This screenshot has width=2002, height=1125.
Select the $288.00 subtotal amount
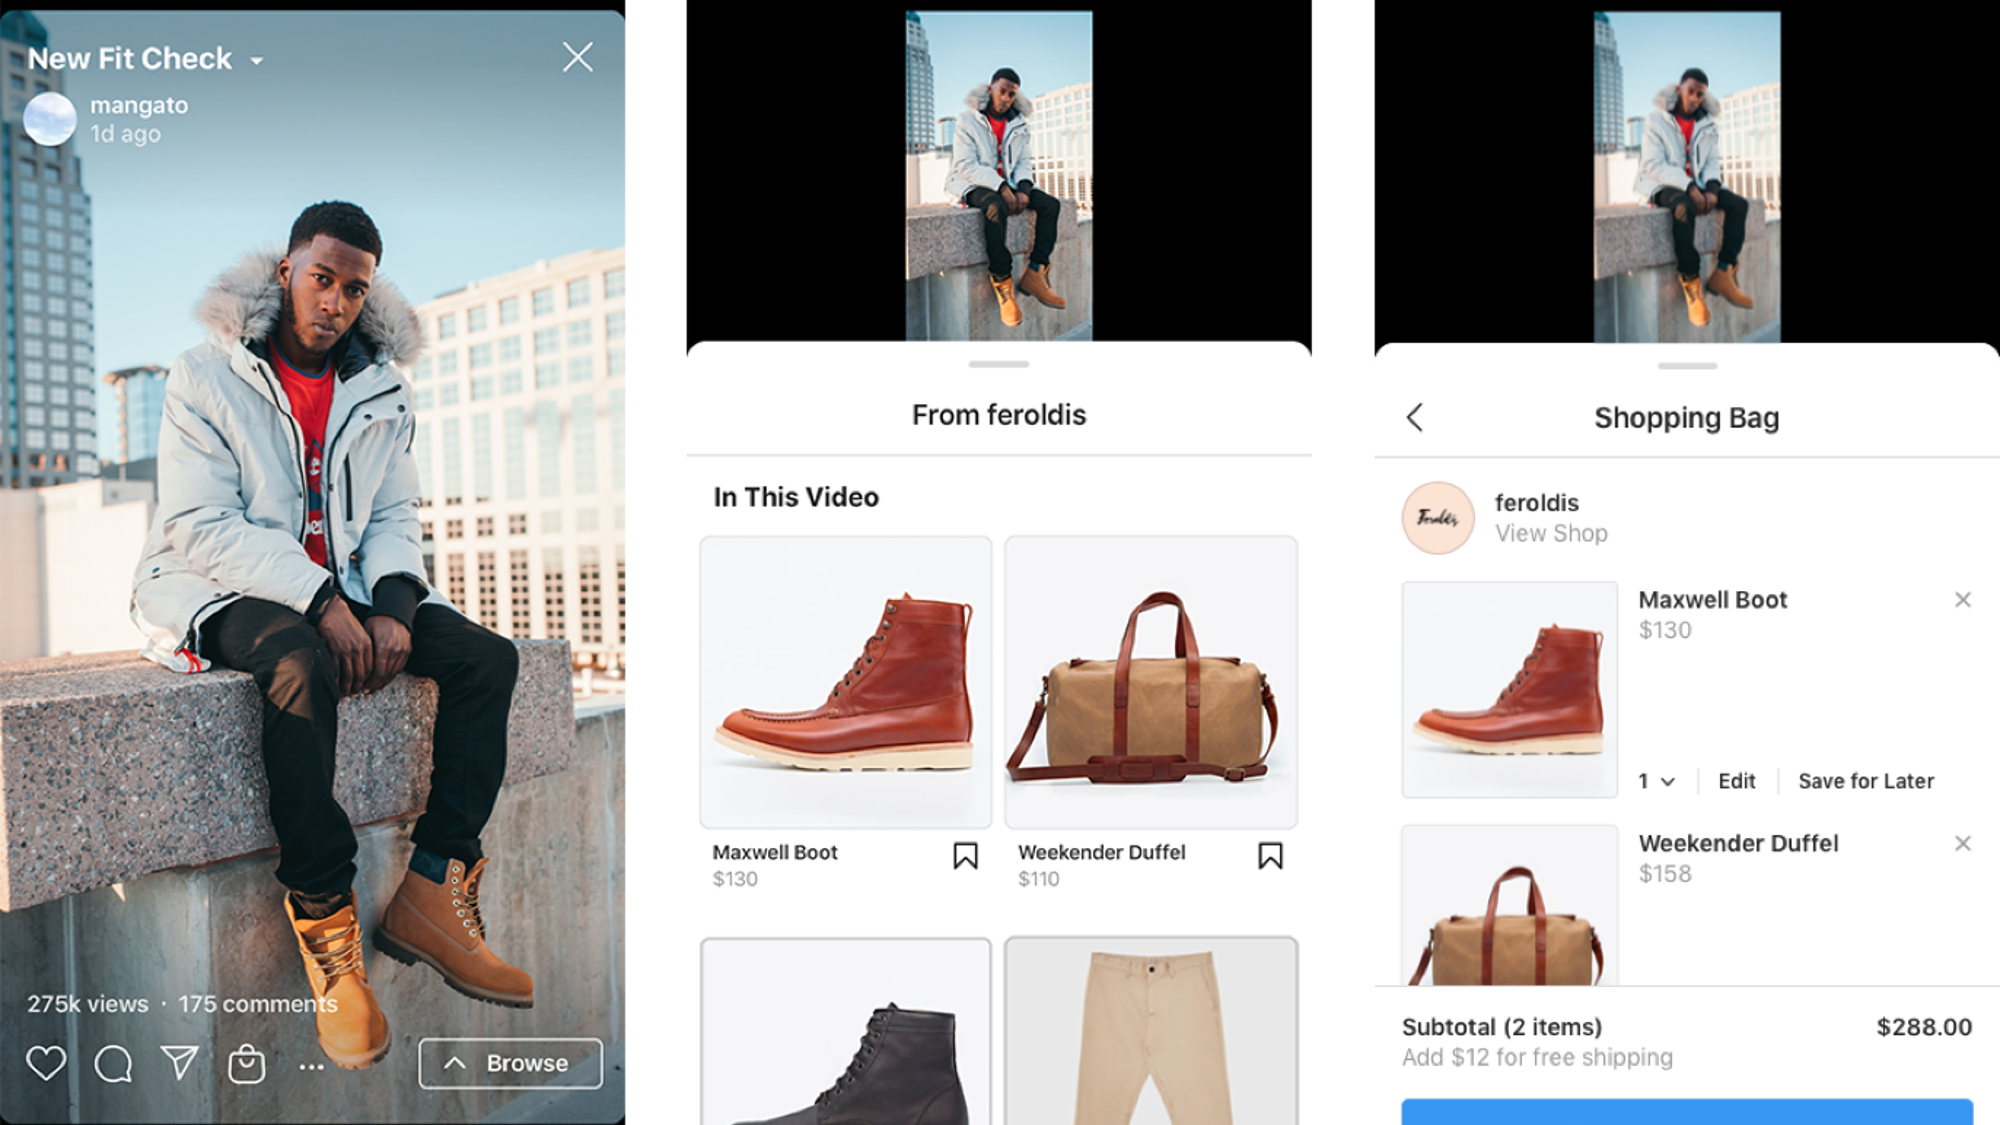[1924, 1027]
